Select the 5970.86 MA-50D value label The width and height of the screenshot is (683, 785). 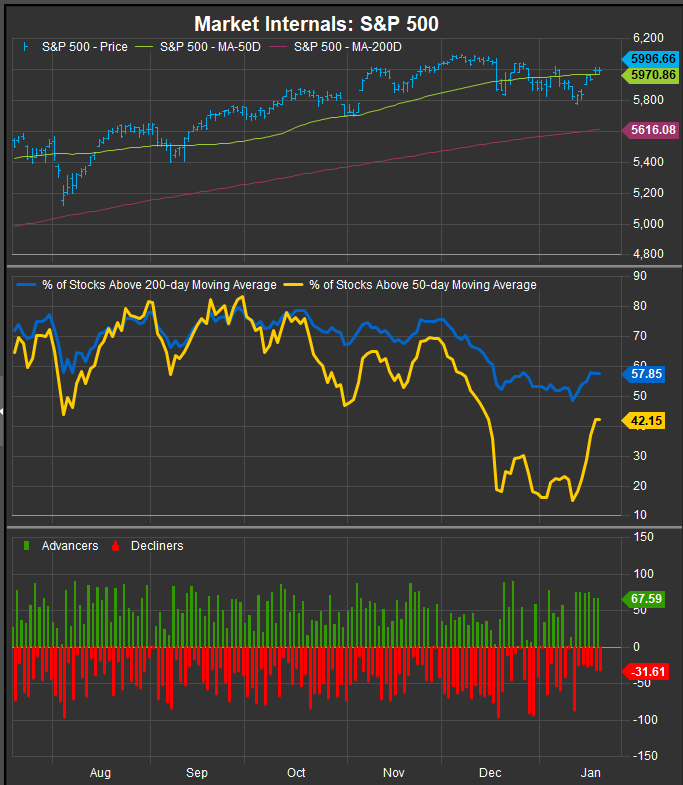pos(650,75)
